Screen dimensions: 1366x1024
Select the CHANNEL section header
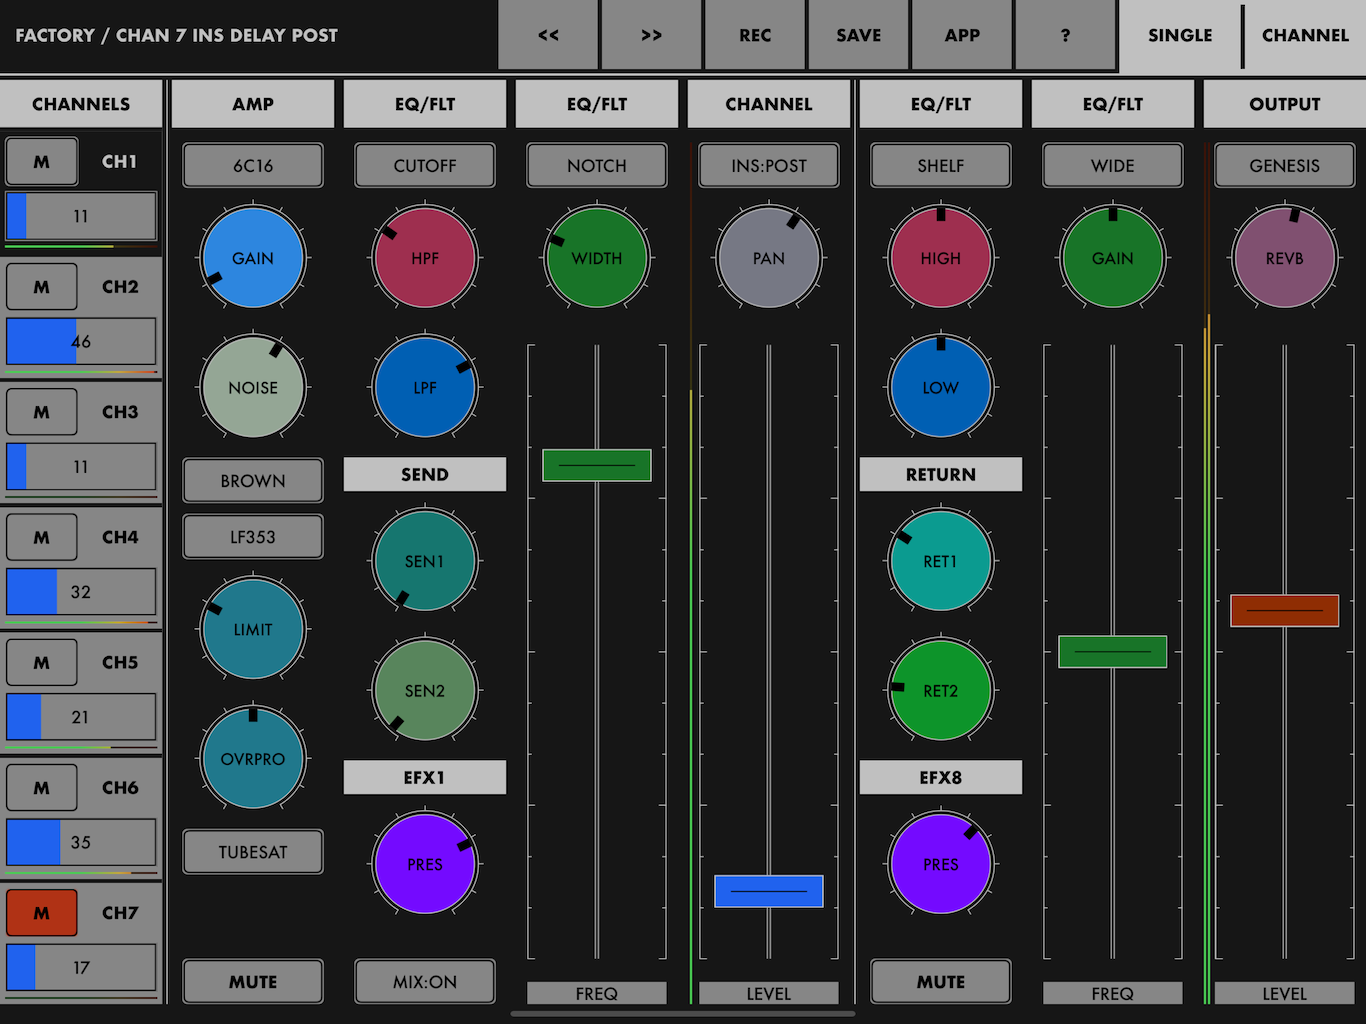click(769, 104)
